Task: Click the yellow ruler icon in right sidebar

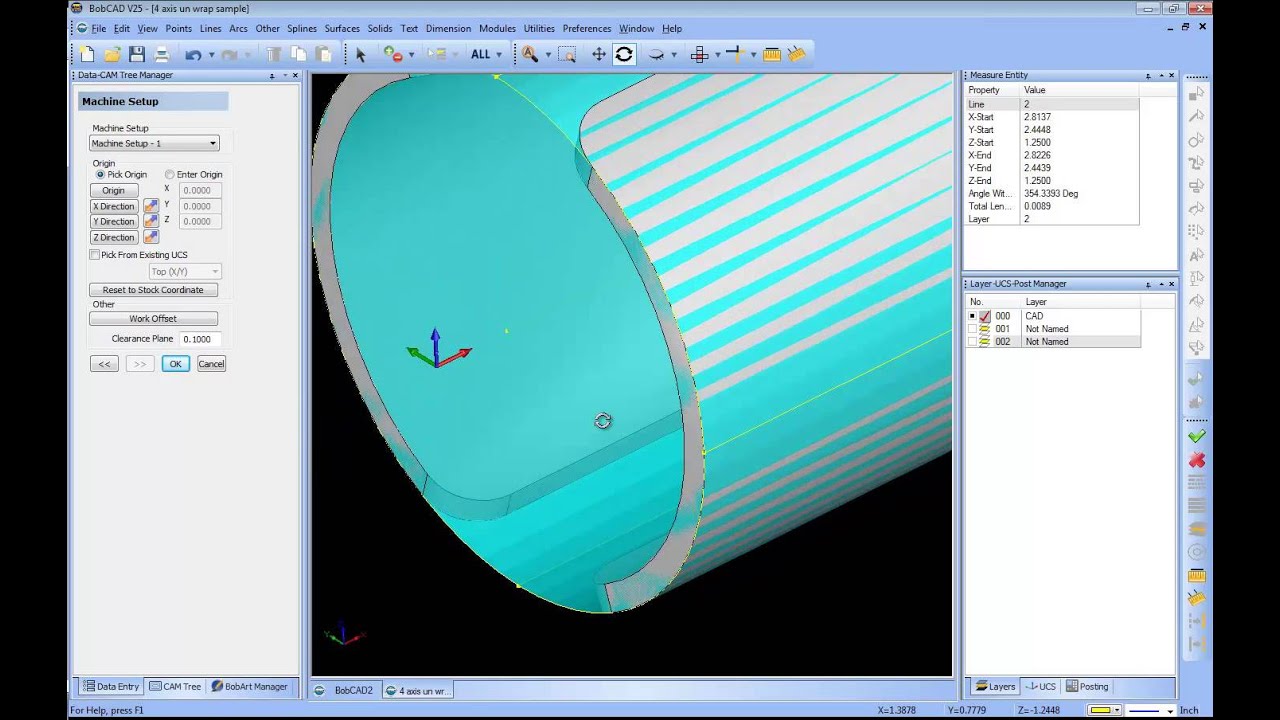Action: 1196,575
